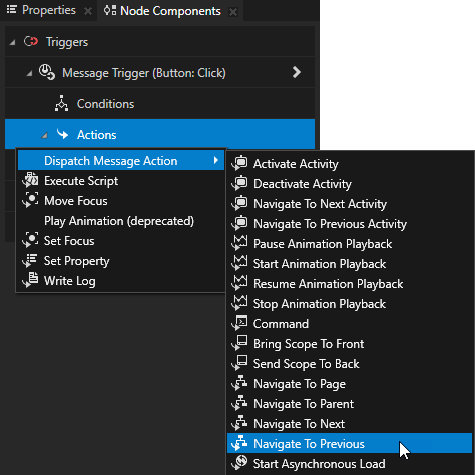Select Navigate To Parent
The height and width of the screenshot is (475, 475).
coord(349,404)
